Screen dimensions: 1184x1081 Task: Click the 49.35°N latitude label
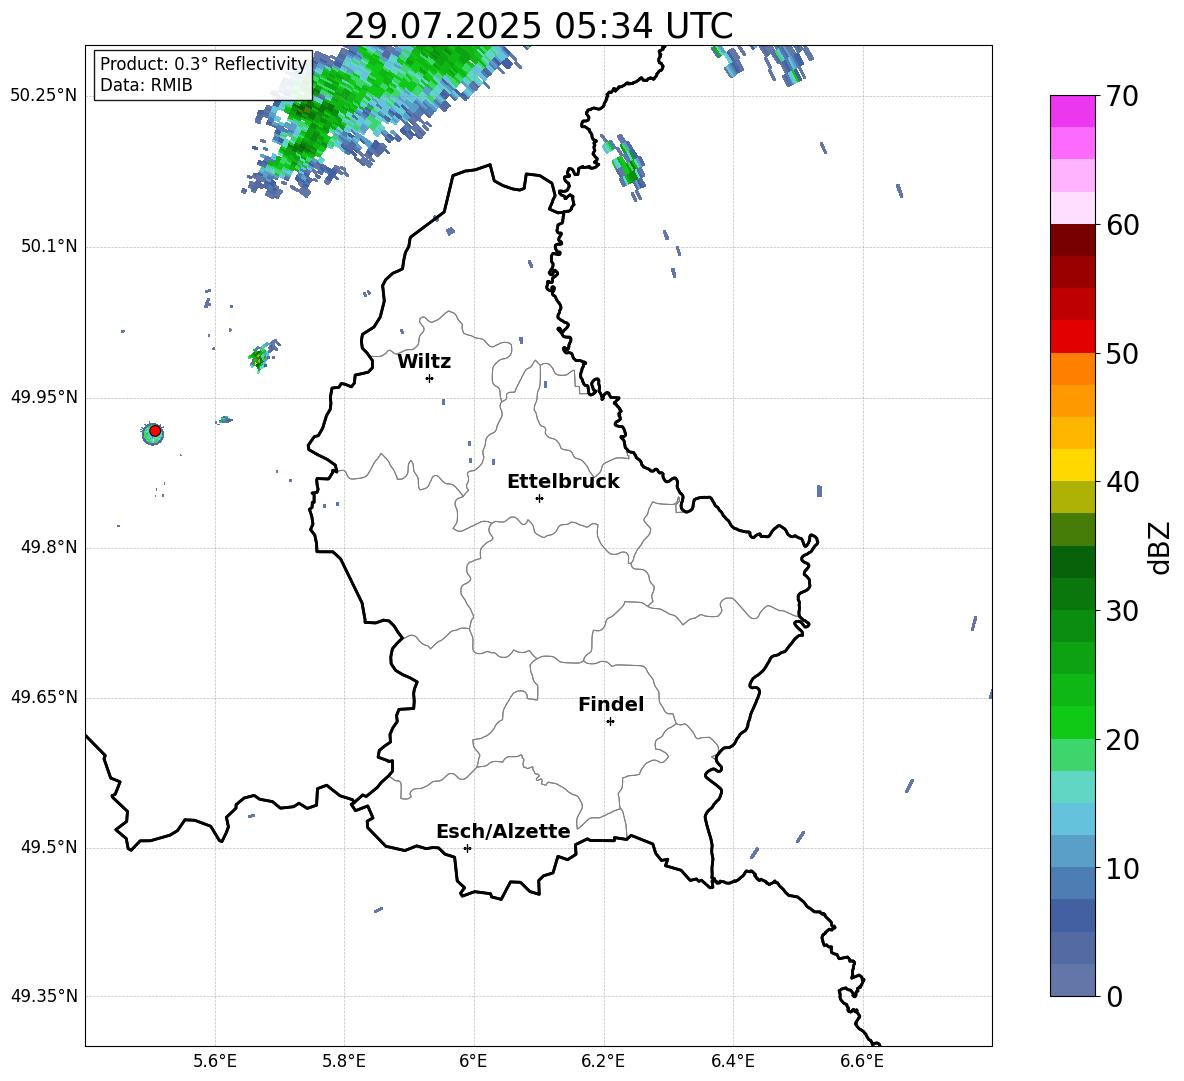44,996
